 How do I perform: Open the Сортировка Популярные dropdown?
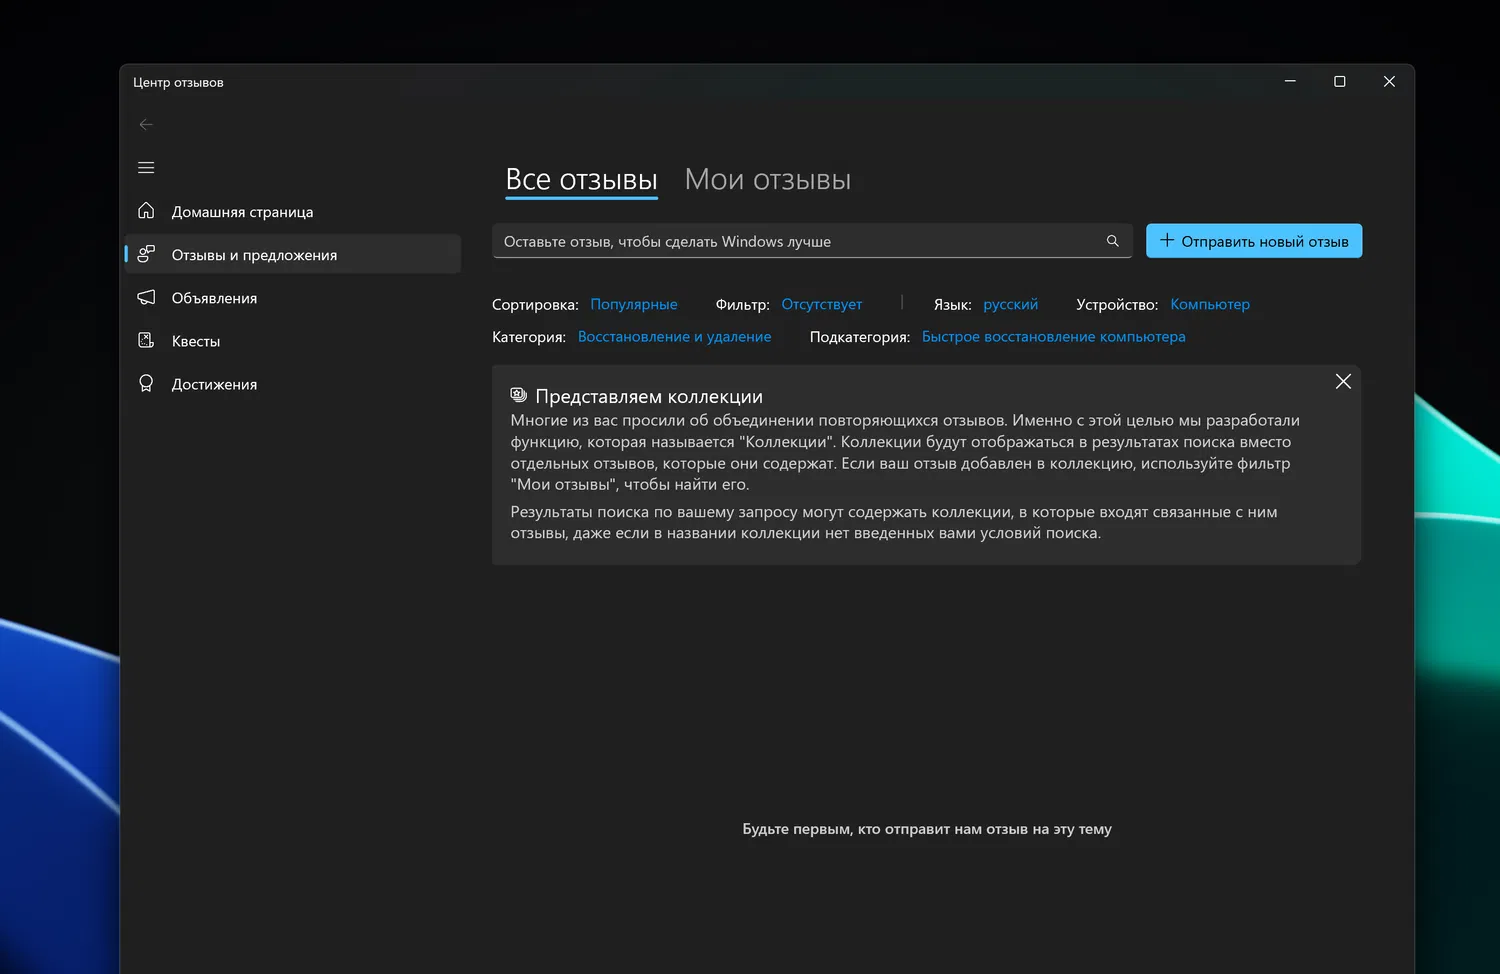634,304
